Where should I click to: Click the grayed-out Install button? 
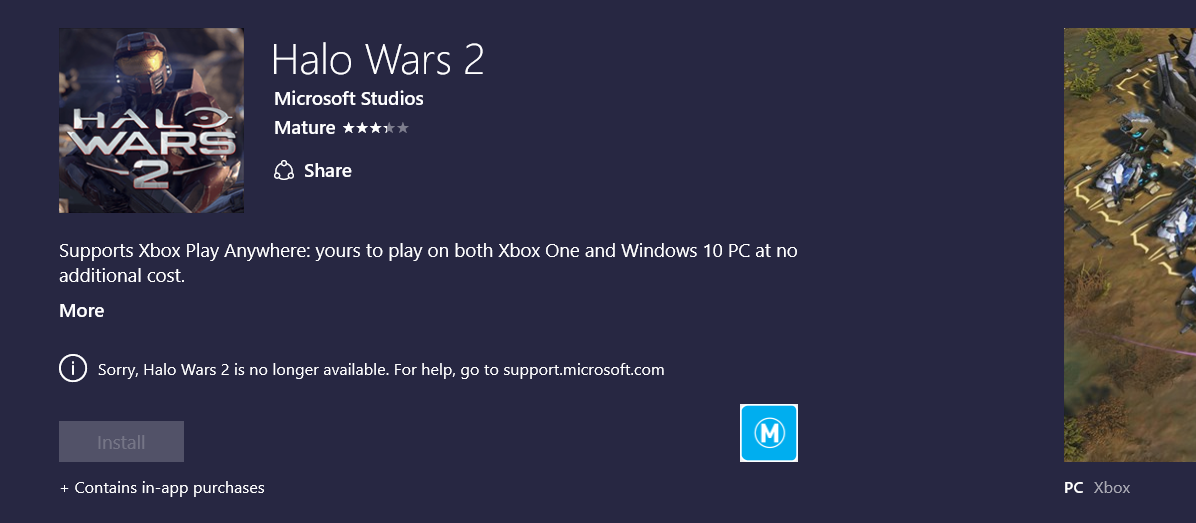(x=121, y=441)
